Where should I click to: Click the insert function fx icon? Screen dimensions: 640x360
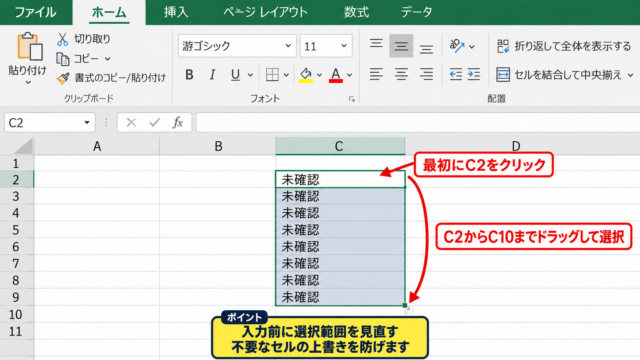(178, 122)
